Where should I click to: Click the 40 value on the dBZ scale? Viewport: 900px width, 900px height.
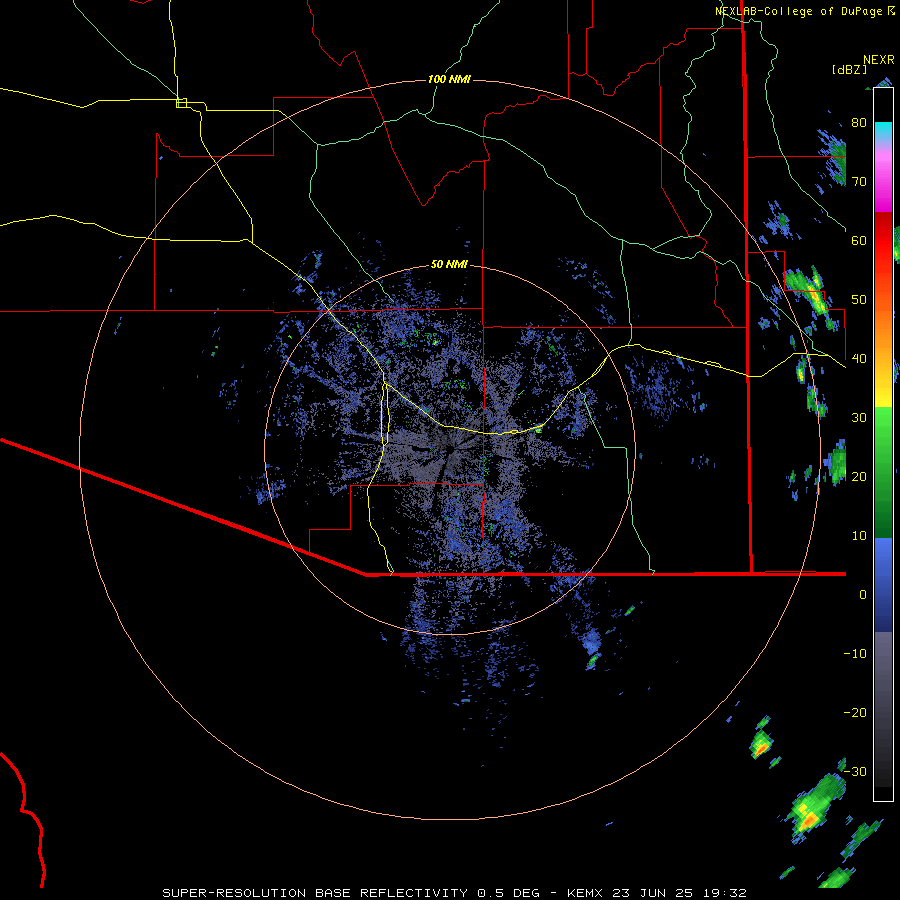pos(859,359)
